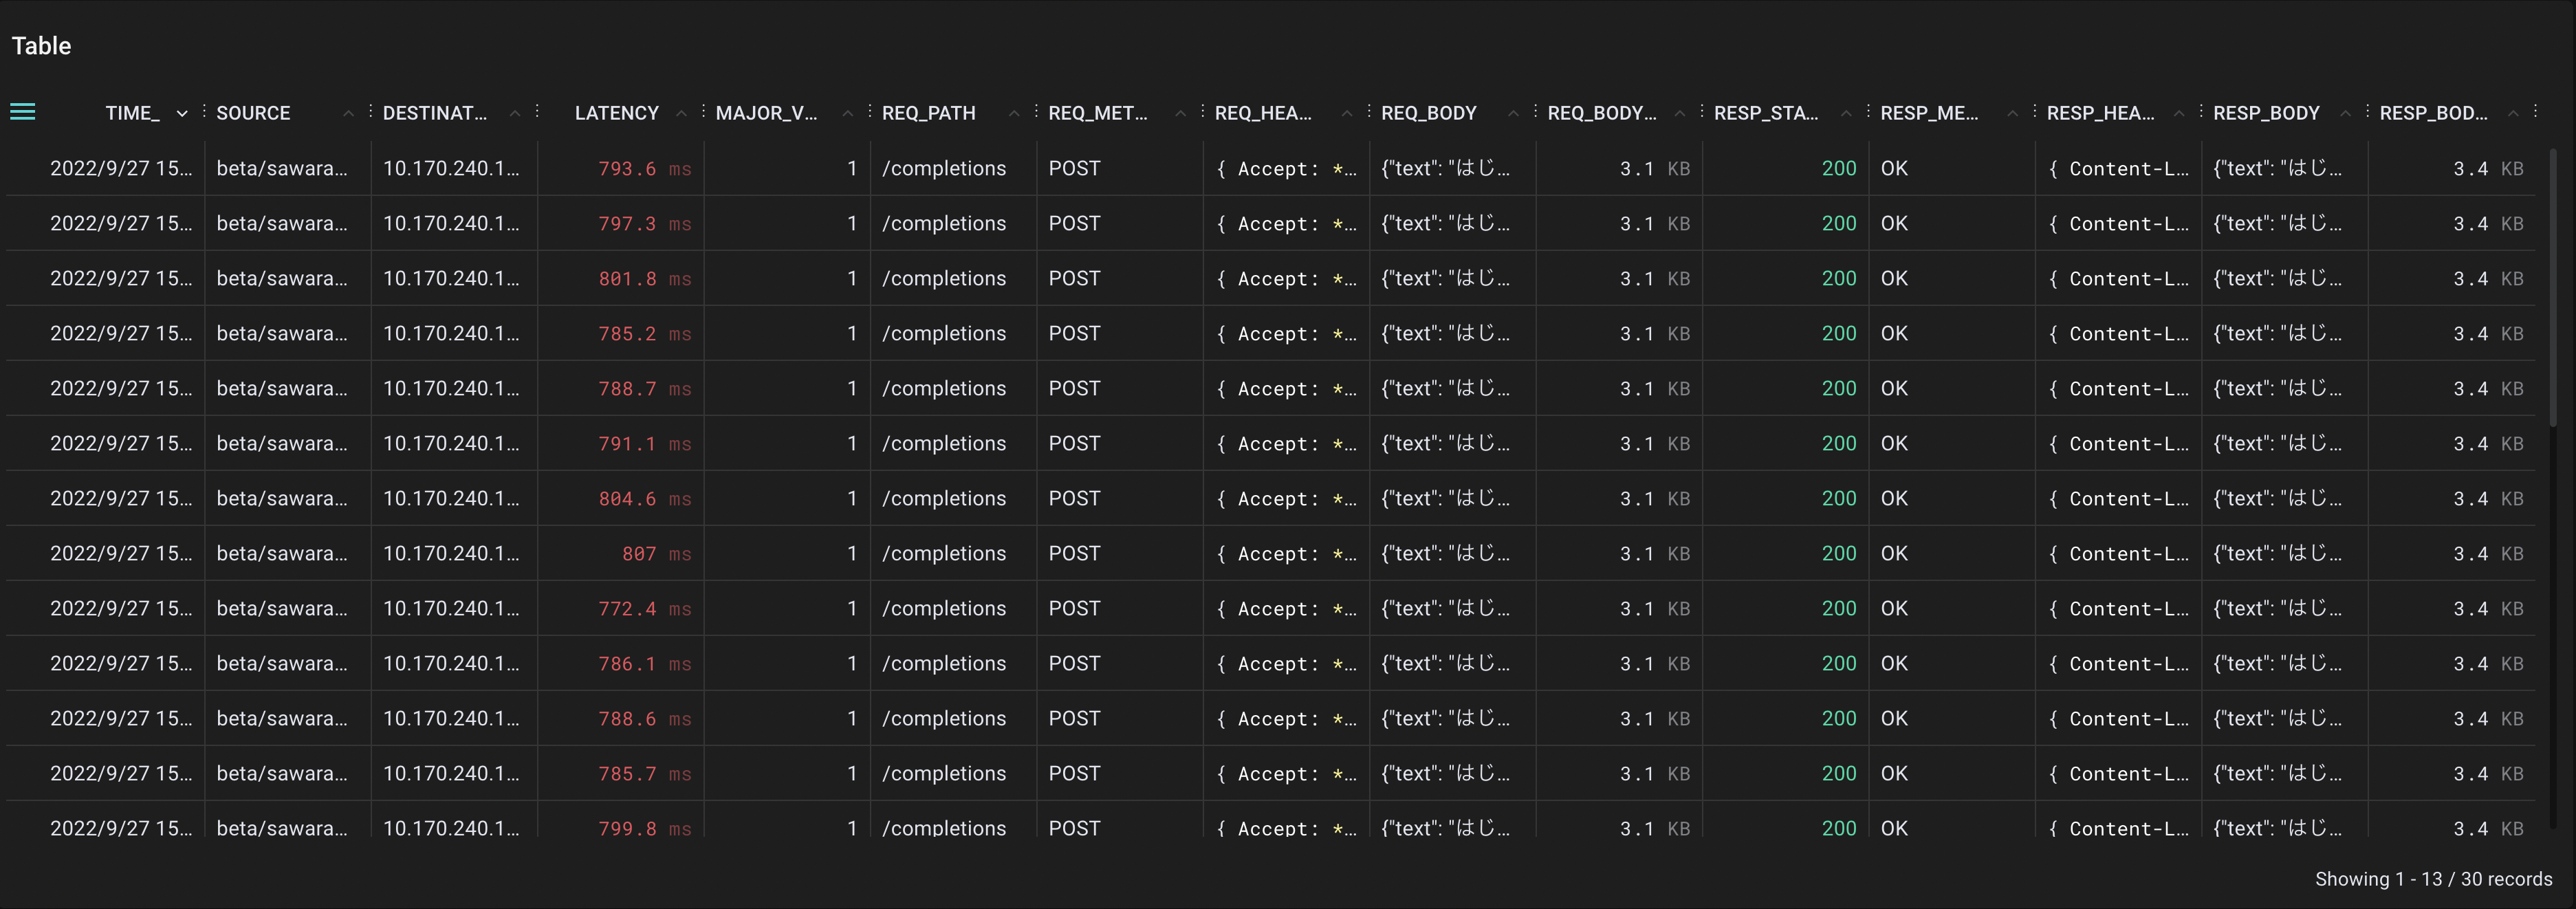Viewport: 2576px width, 909px height.
Task: Click the 791.1 ms latency cell
Action: (644, 444)
